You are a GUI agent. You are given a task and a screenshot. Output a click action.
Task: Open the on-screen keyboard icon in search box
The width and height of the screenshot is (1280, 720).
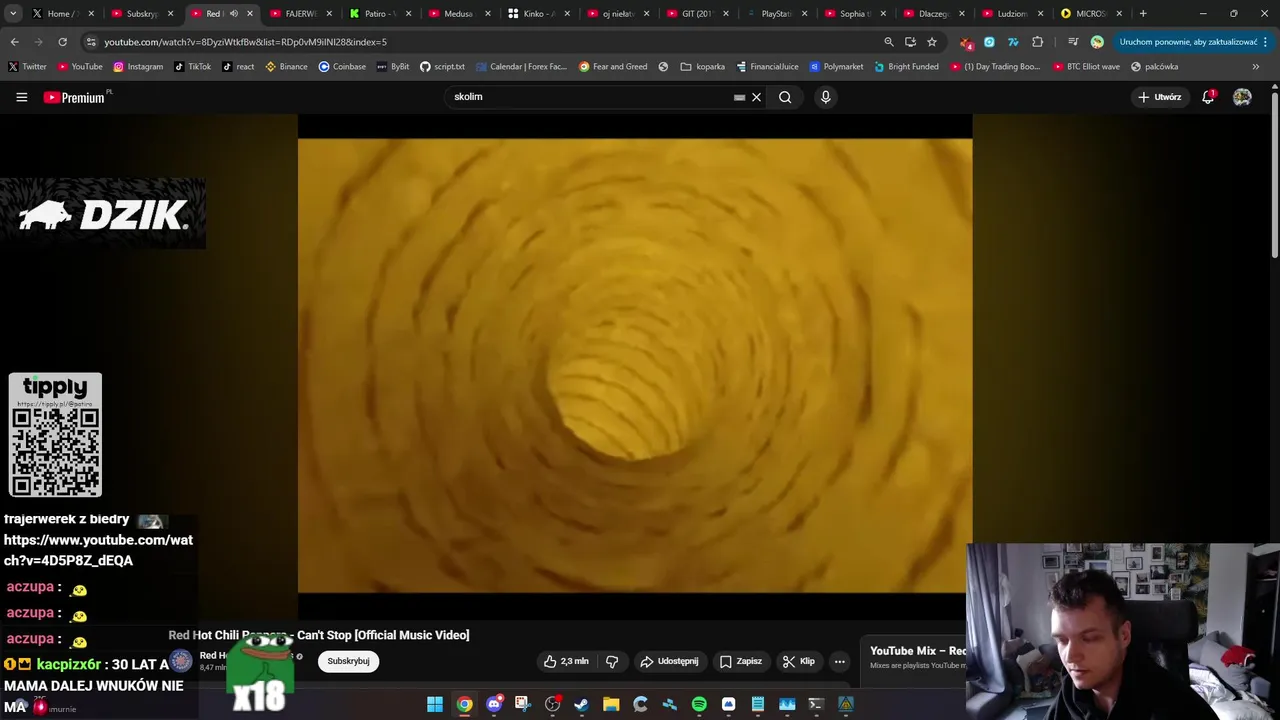pos(740,97)
